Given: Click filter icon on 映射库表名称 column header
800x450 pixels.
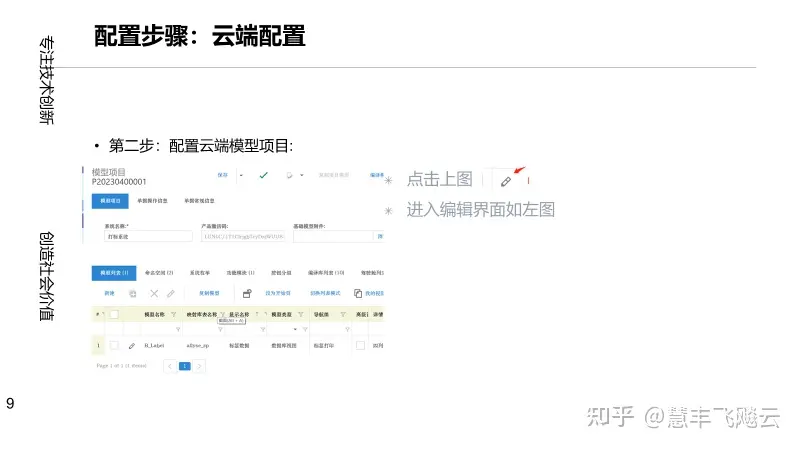Looking at the screenshot, I should coord(222,314).
